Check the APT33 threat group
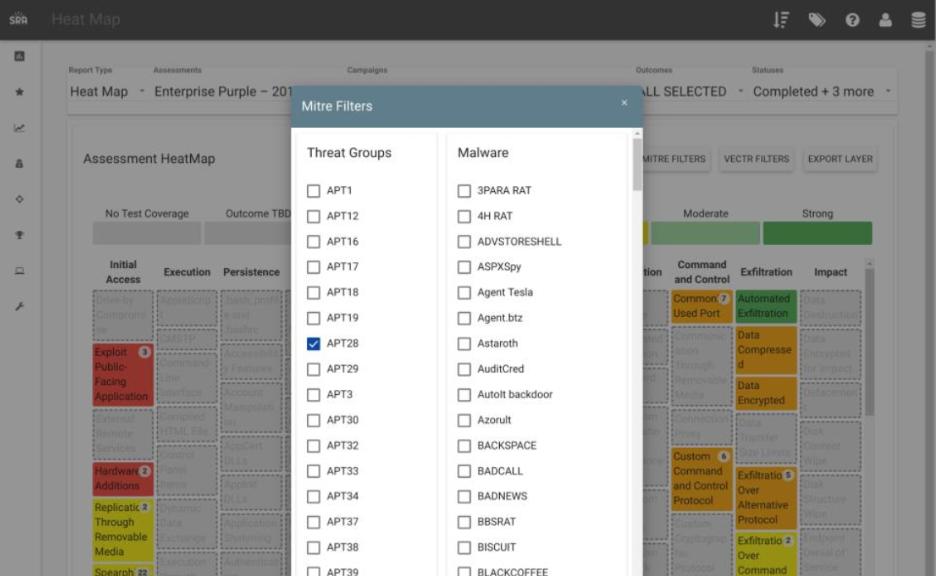Image resolution: width=936 pixels, height=576 pixels. point(313,472)
